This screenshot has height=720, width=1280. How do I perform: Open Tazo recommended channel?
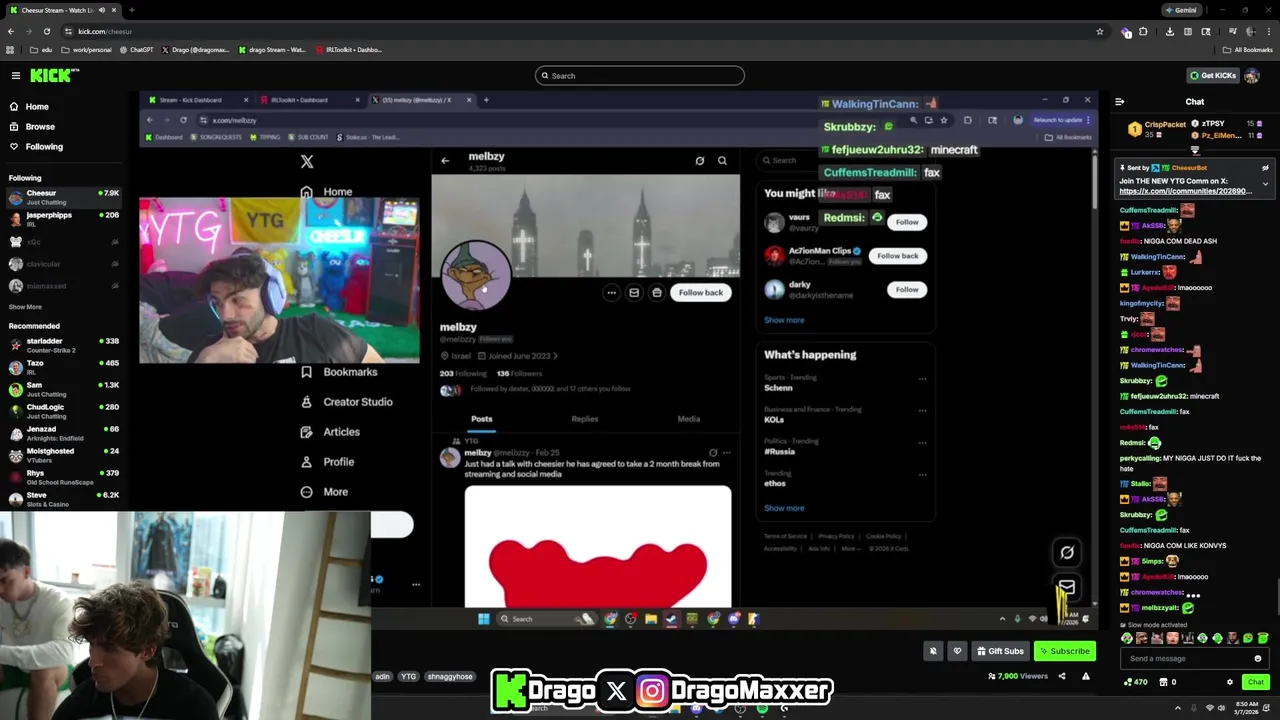click(x=64, y=367)
